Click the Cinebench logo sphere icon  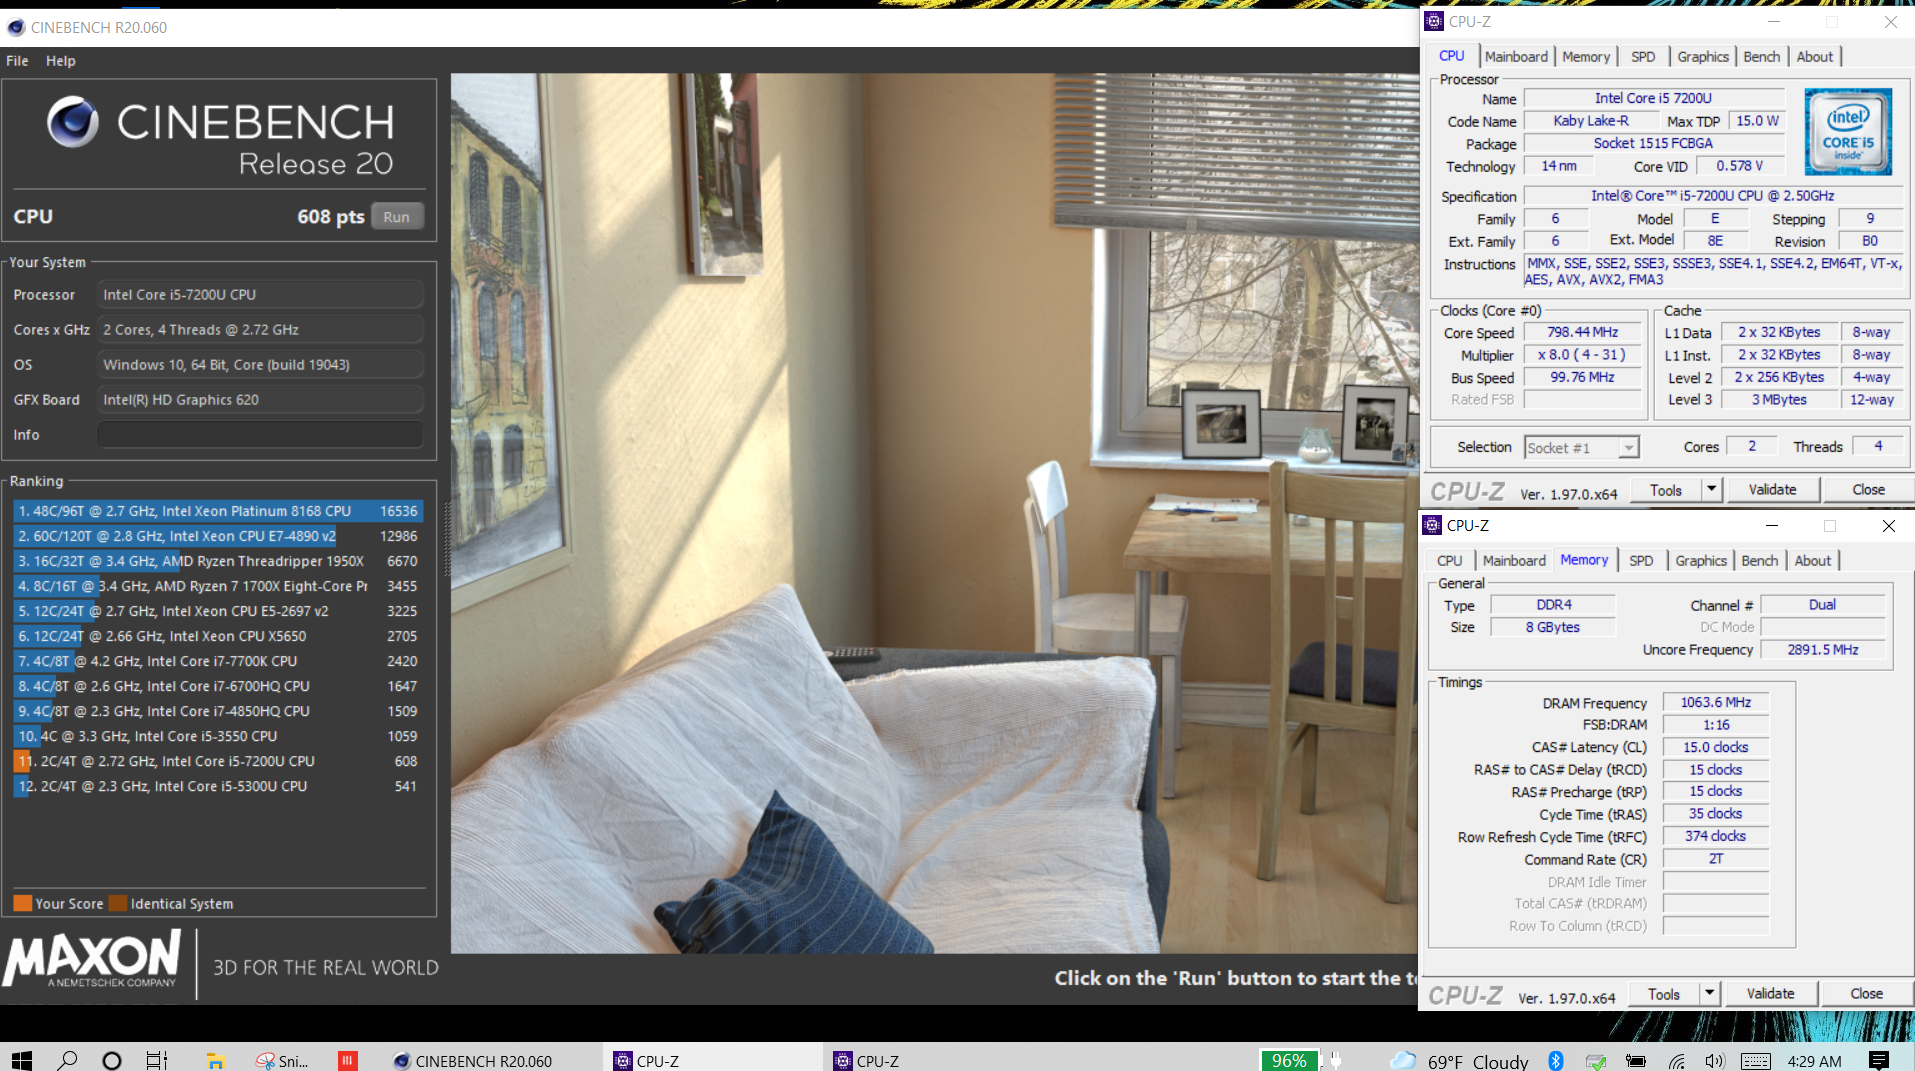(x=73, y=122)
